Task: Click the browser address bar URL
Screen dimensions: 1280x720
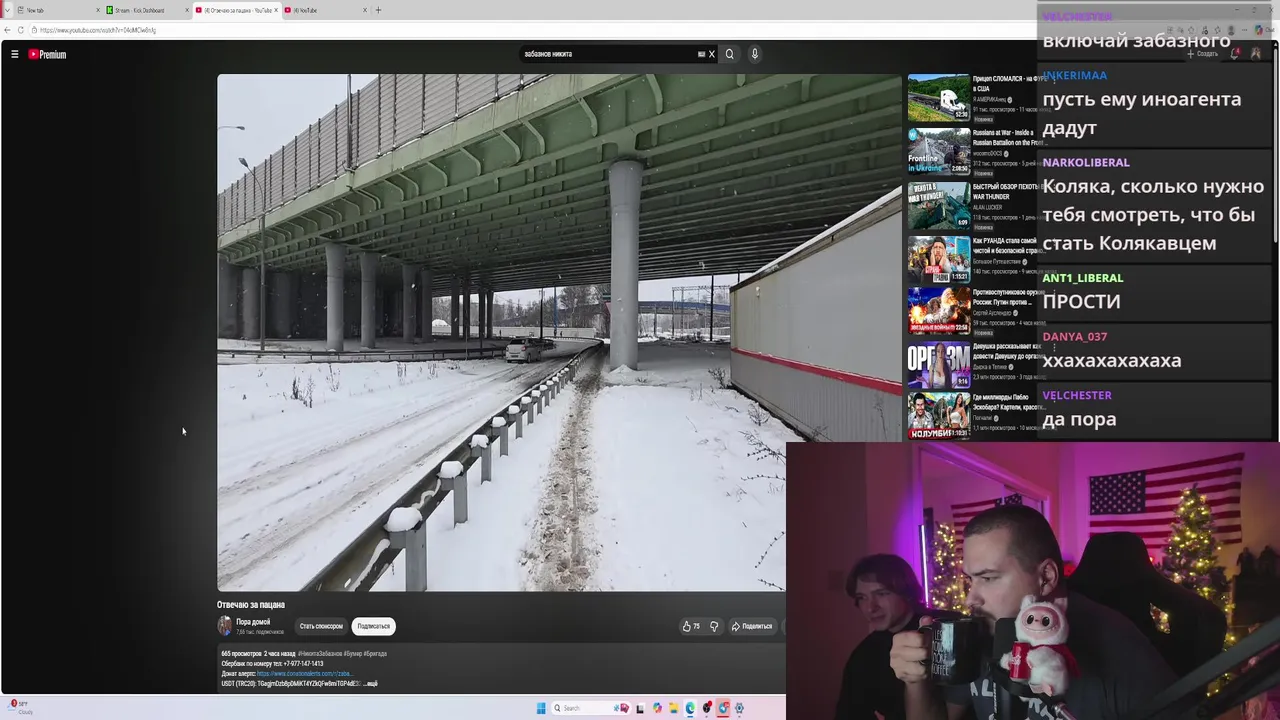Action: pos(98,30)
